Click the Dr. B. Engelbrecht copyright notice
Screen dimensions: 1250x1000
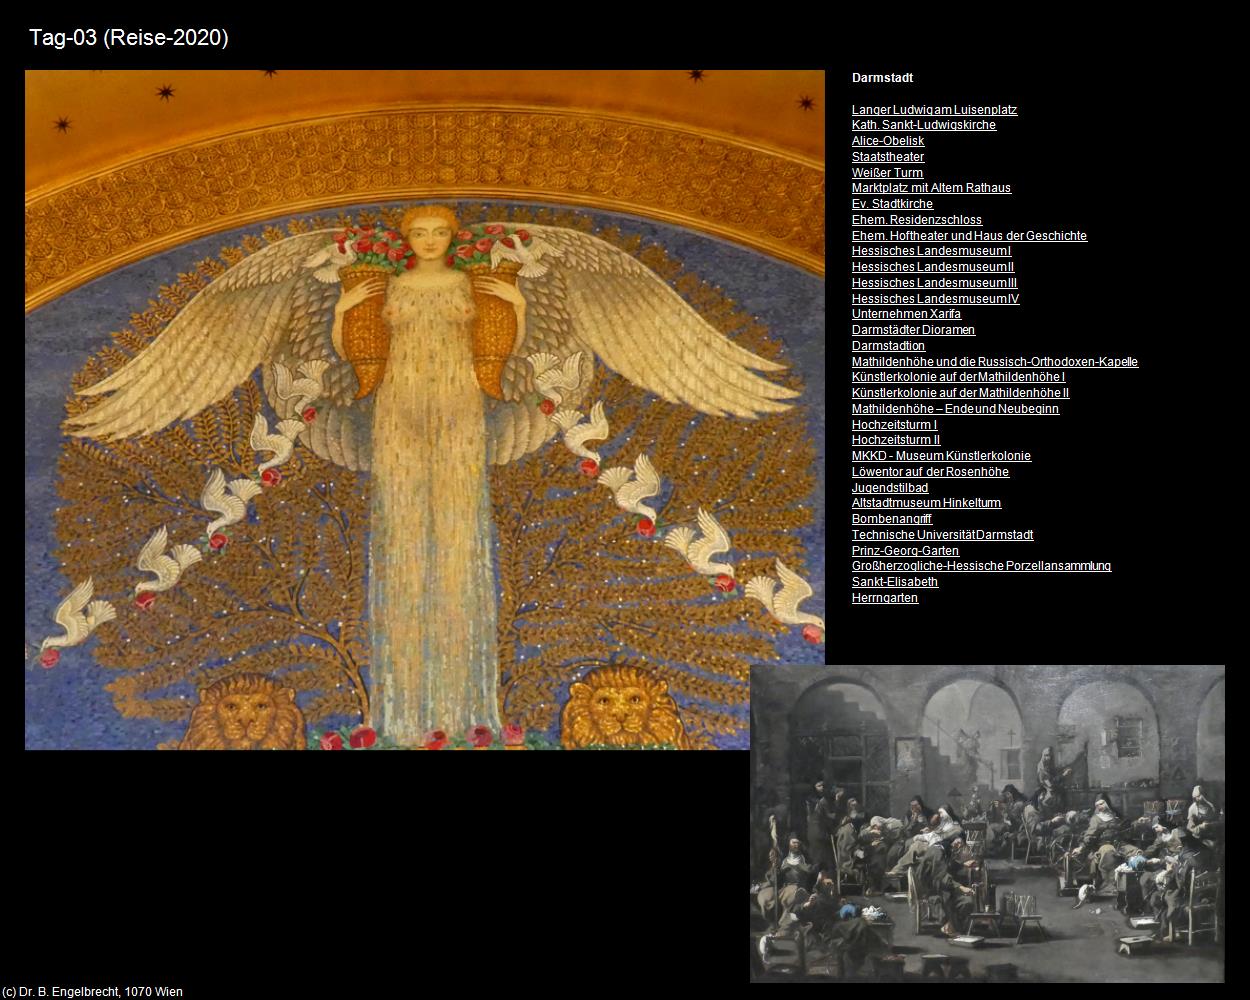tap(92, 992)
